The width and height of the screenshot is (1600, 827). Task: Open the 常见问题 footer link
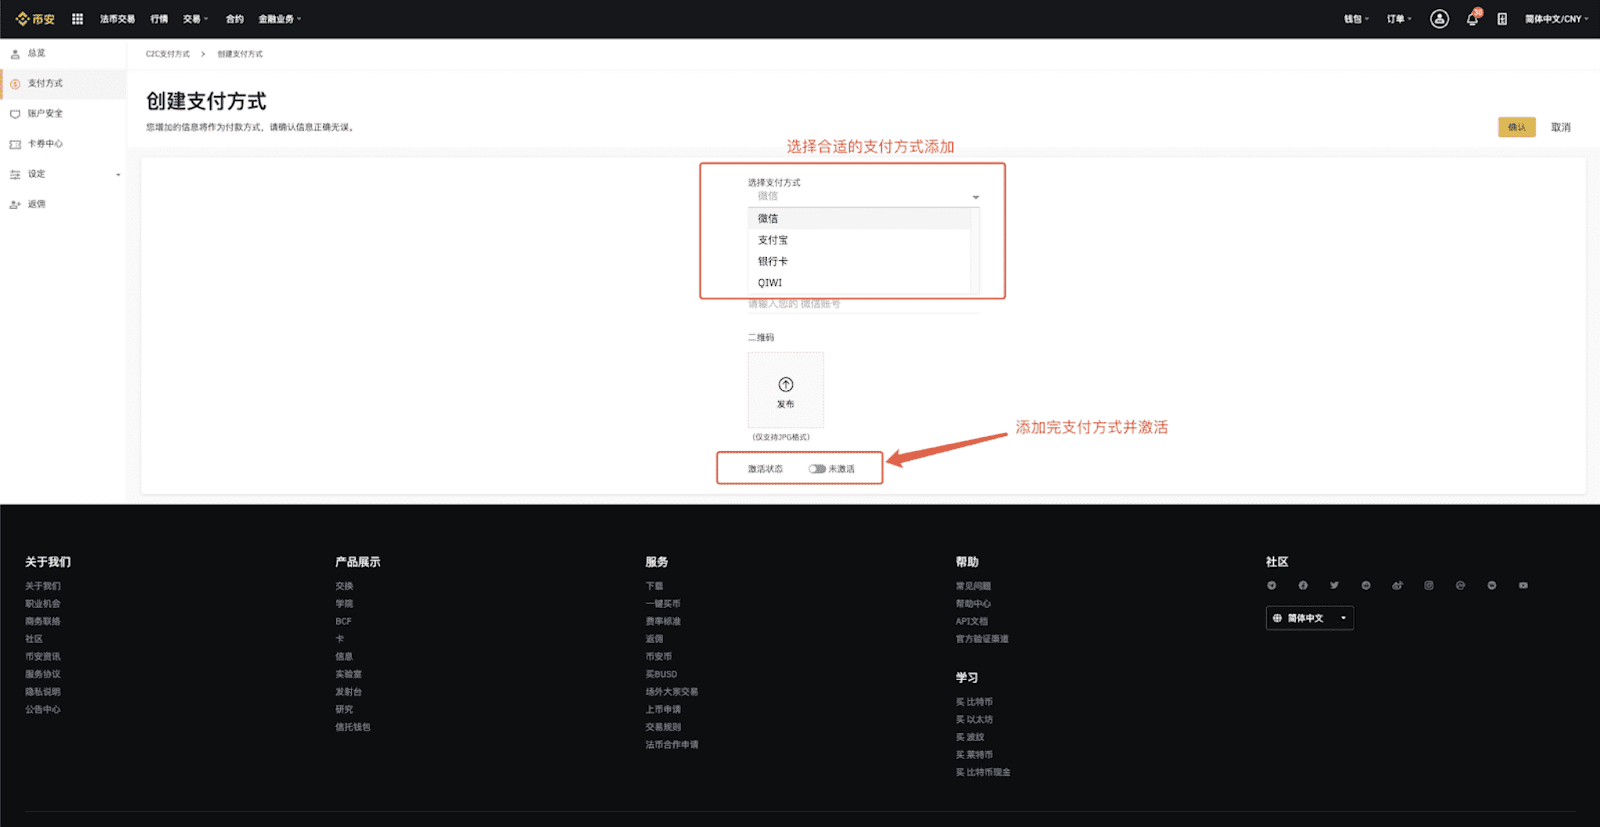click(x=973, y=586)
